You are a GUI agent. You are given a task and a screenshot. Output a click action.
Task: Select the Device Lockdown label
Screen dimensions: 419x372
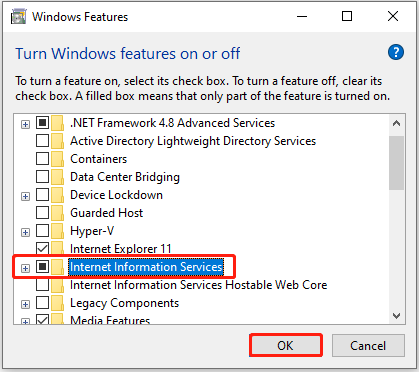(116, 195)
